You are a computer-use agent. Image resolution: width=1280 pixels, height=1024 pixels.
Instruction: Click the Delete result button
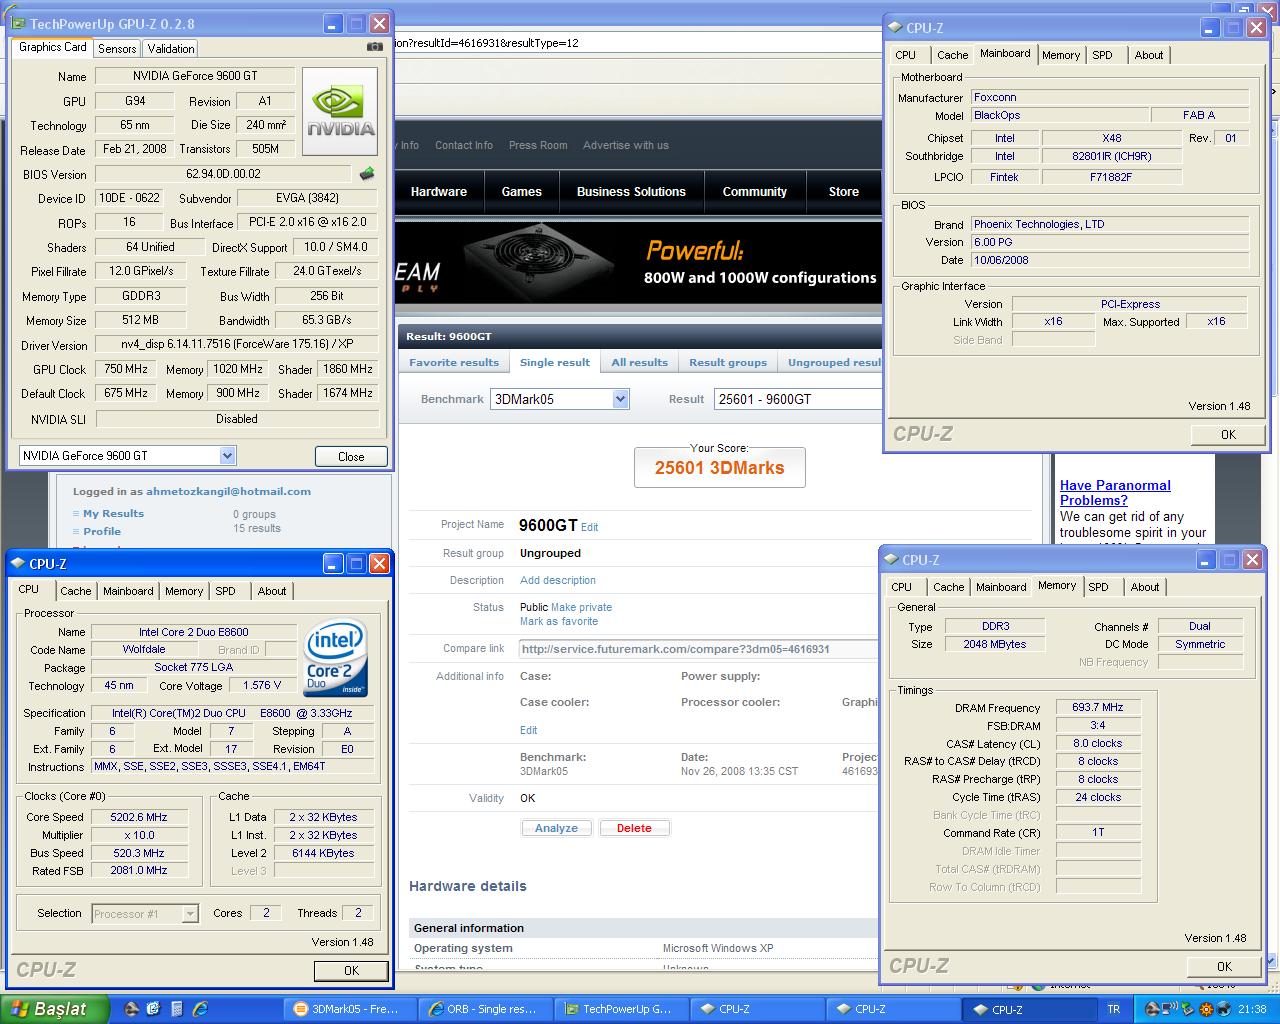pos(634,828)
